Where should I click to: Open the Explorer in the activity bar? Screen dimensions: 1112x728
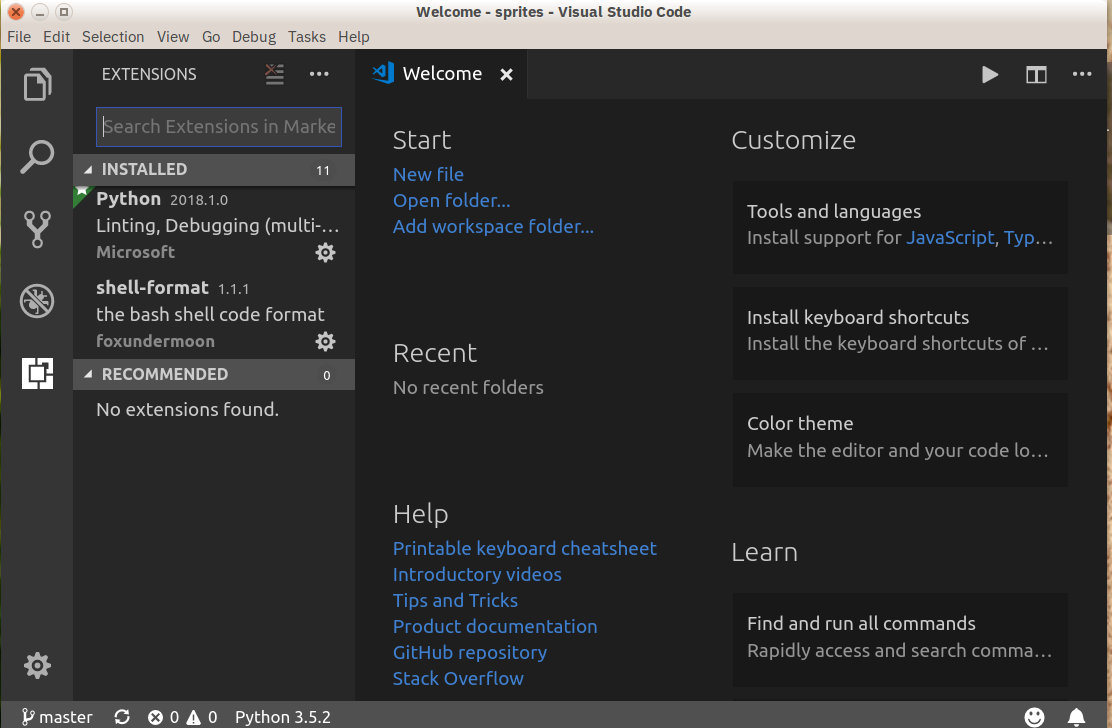click(x=37, y=84)
